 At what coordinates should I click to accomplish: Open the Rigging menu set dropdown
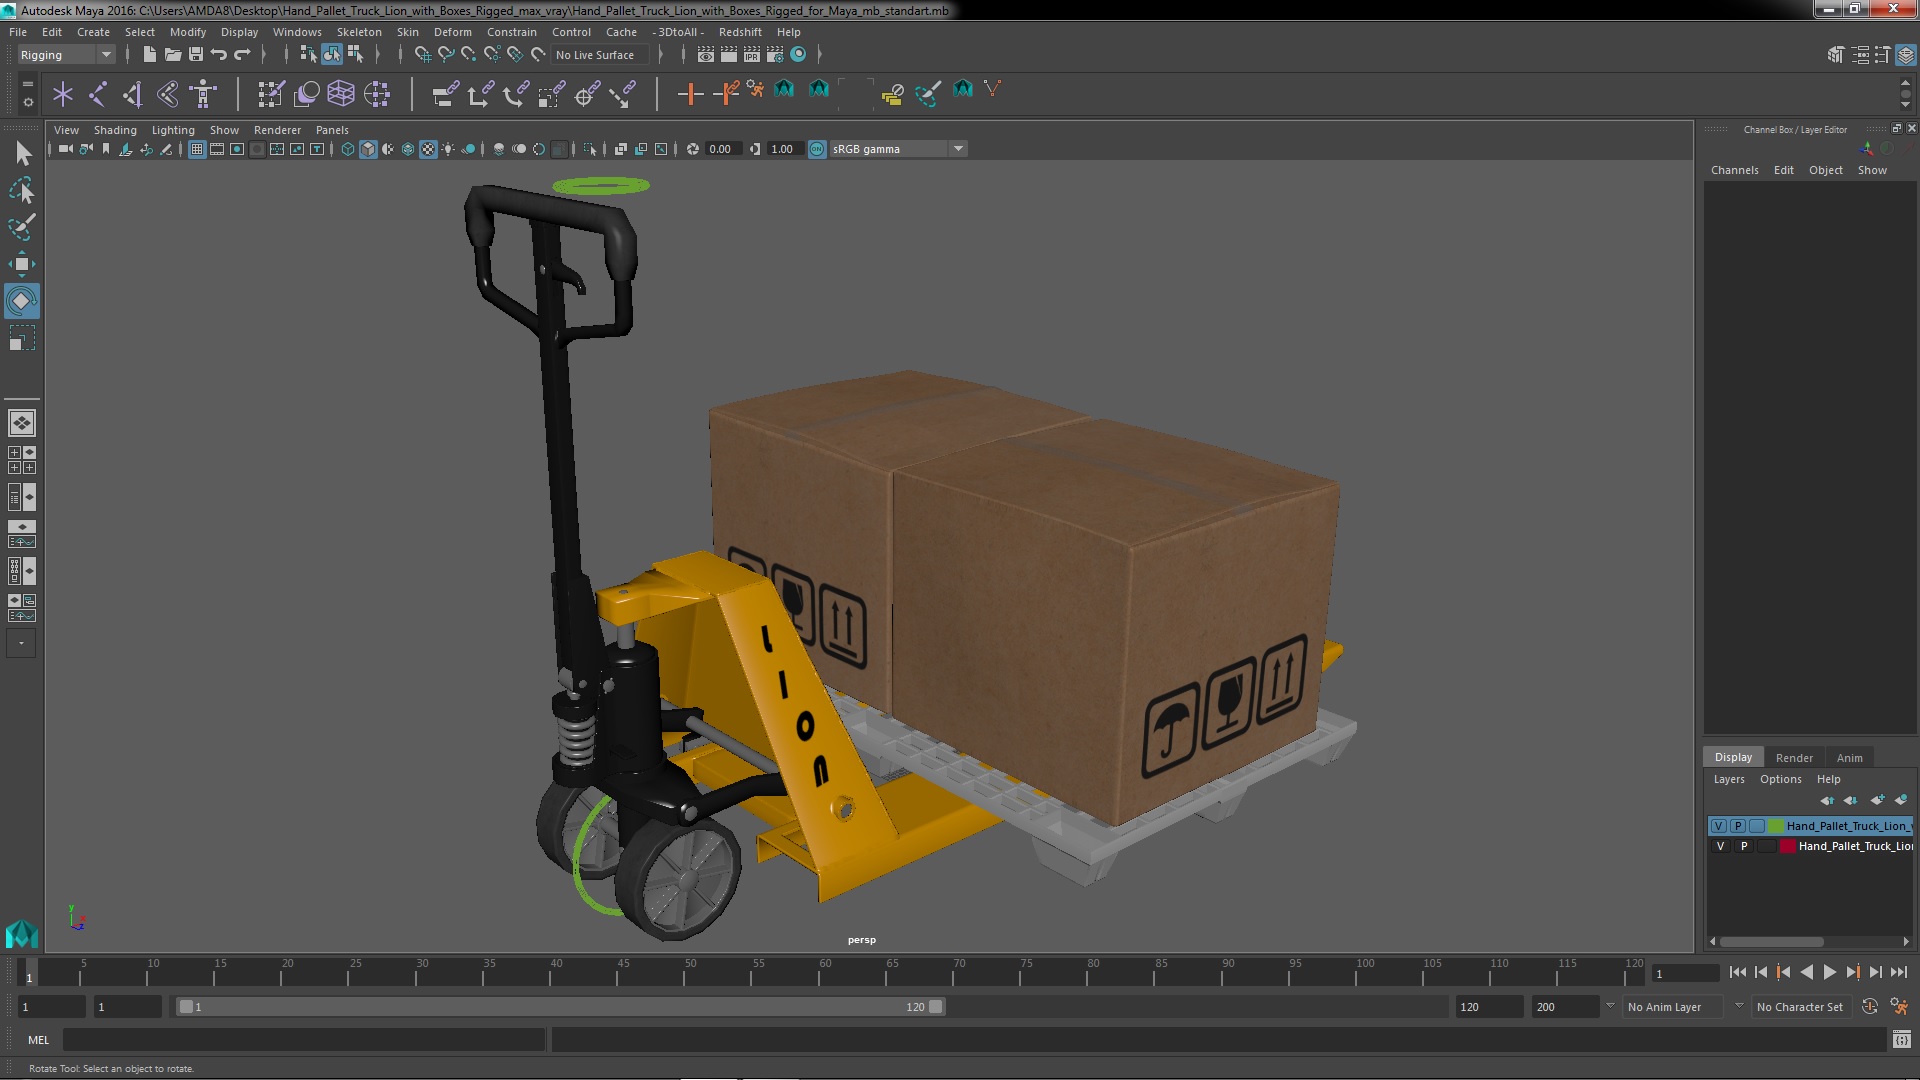(x=66, y=55)
